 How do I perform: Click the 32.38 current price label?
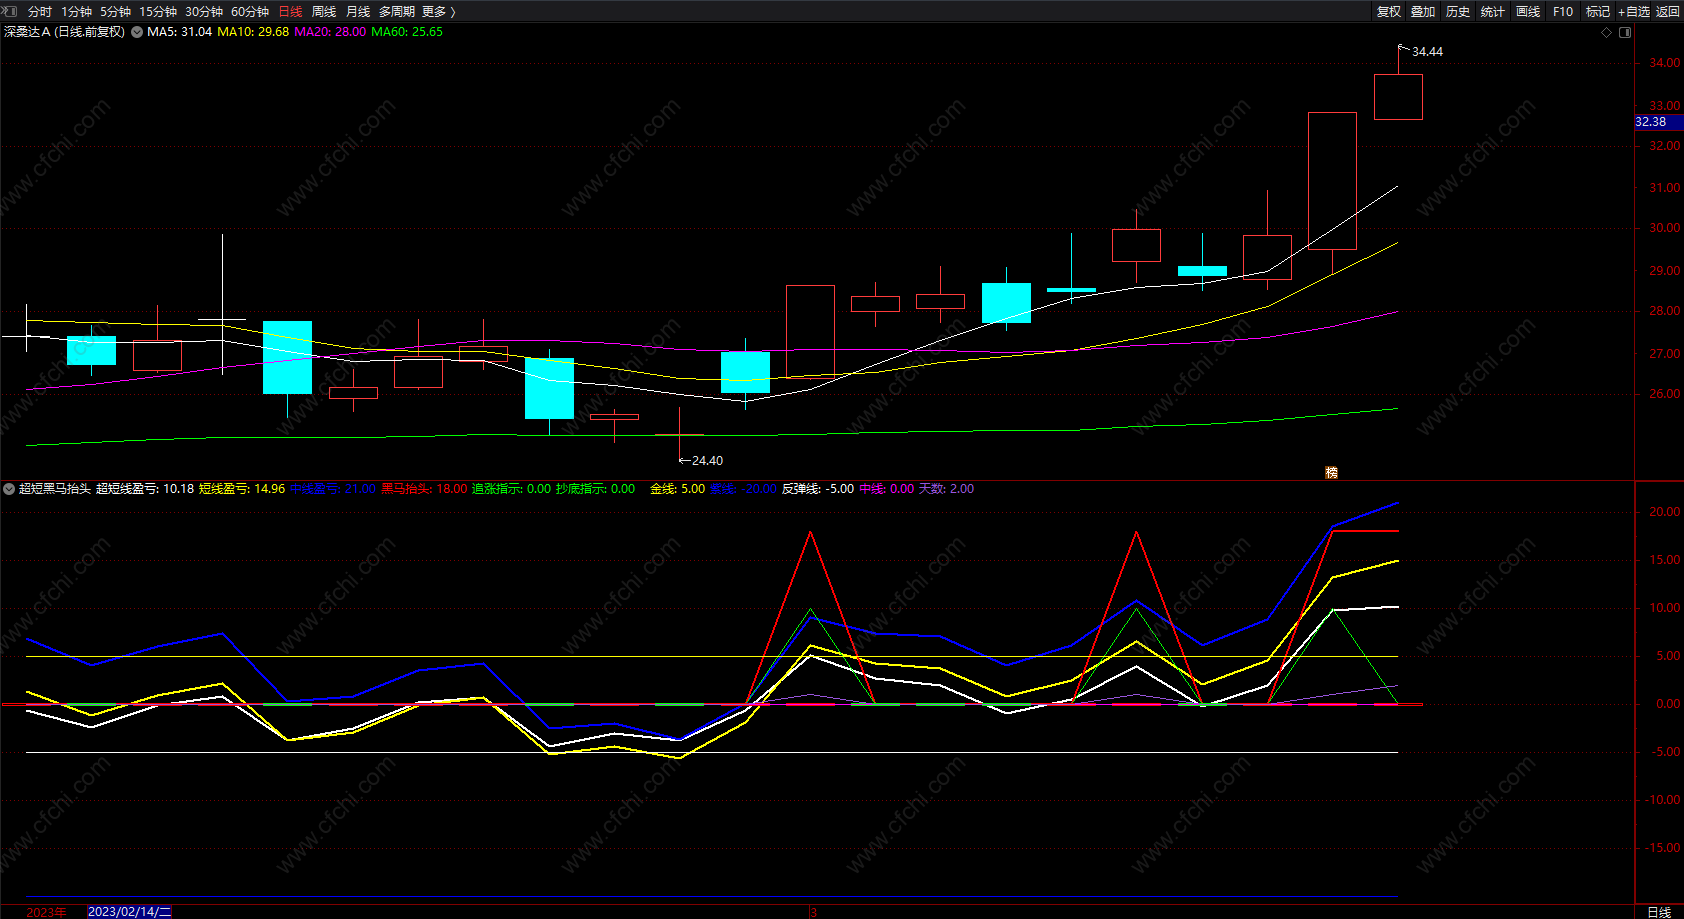click(1651, 122)
